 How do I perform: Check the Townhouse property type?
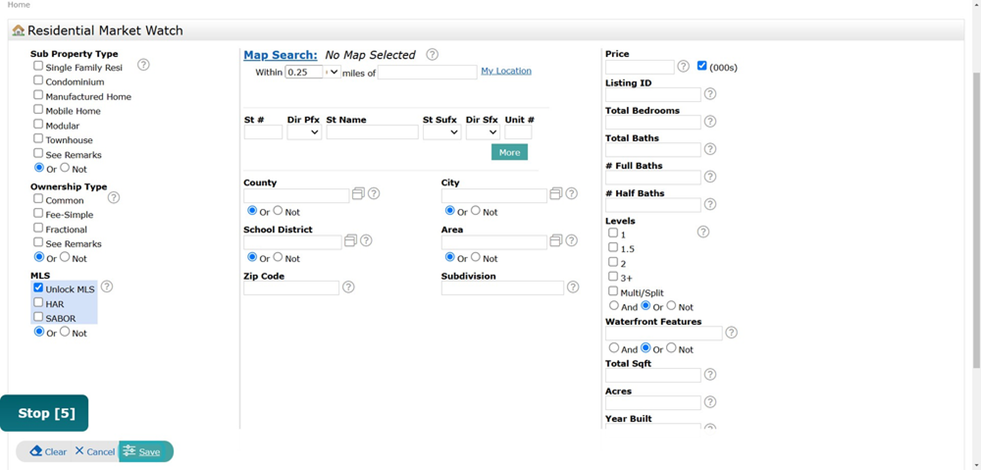point(39,138)
